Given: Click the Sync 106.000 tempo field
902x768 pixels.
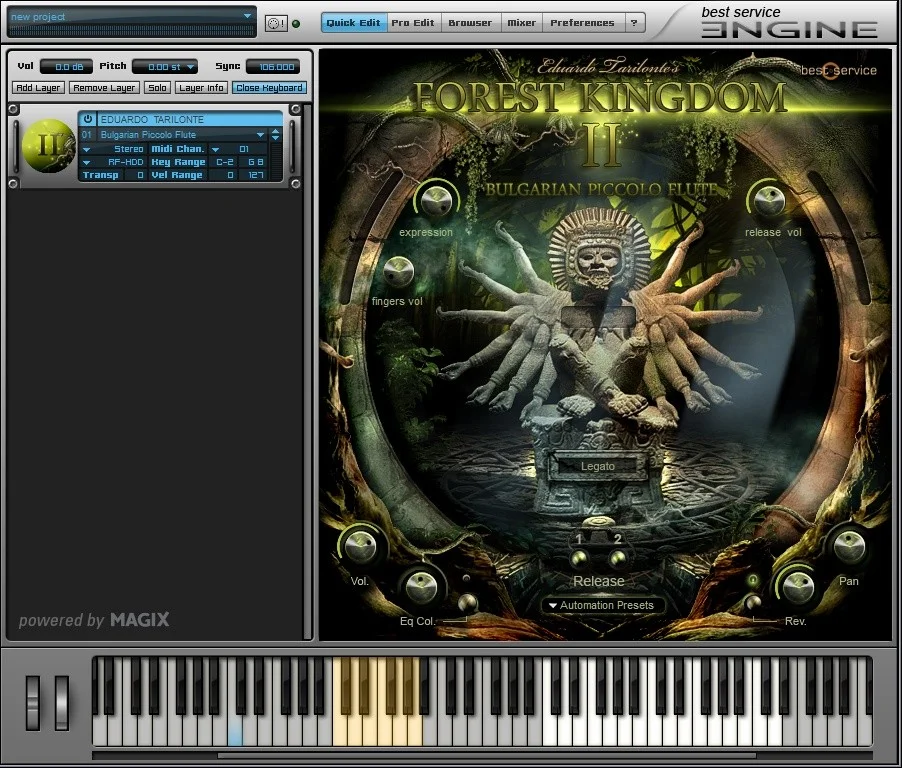Looking at the screenshot, I should coord(273,67).
